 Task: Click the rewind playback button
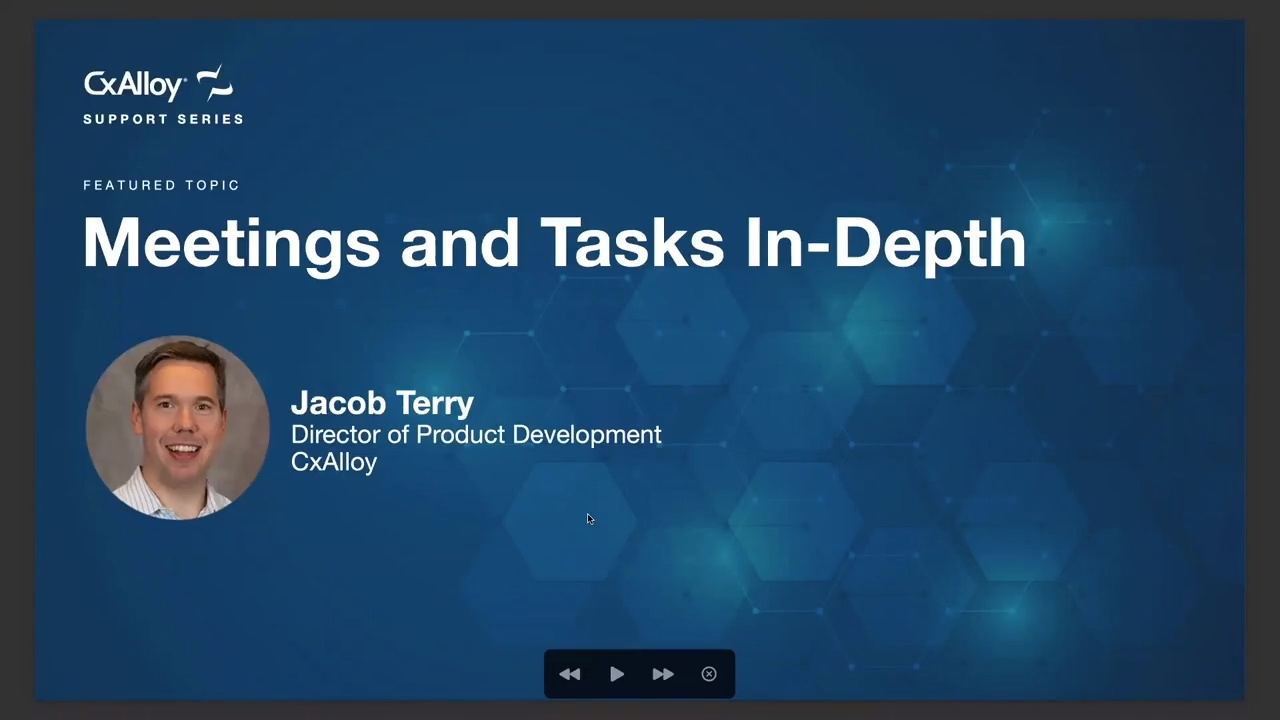570,674
